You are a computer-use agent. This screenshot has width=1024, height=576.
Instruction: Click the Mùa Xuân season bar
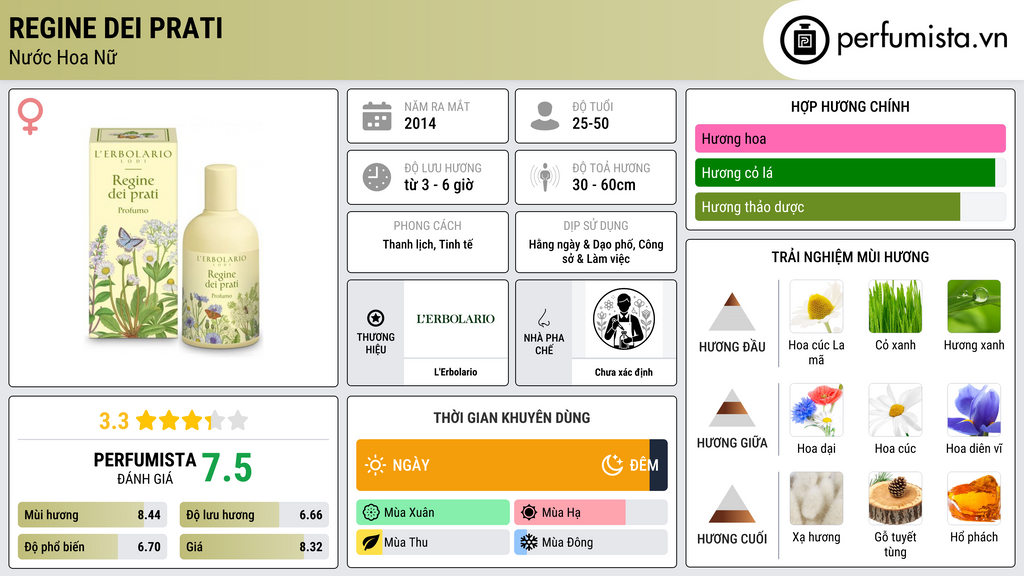433,513
